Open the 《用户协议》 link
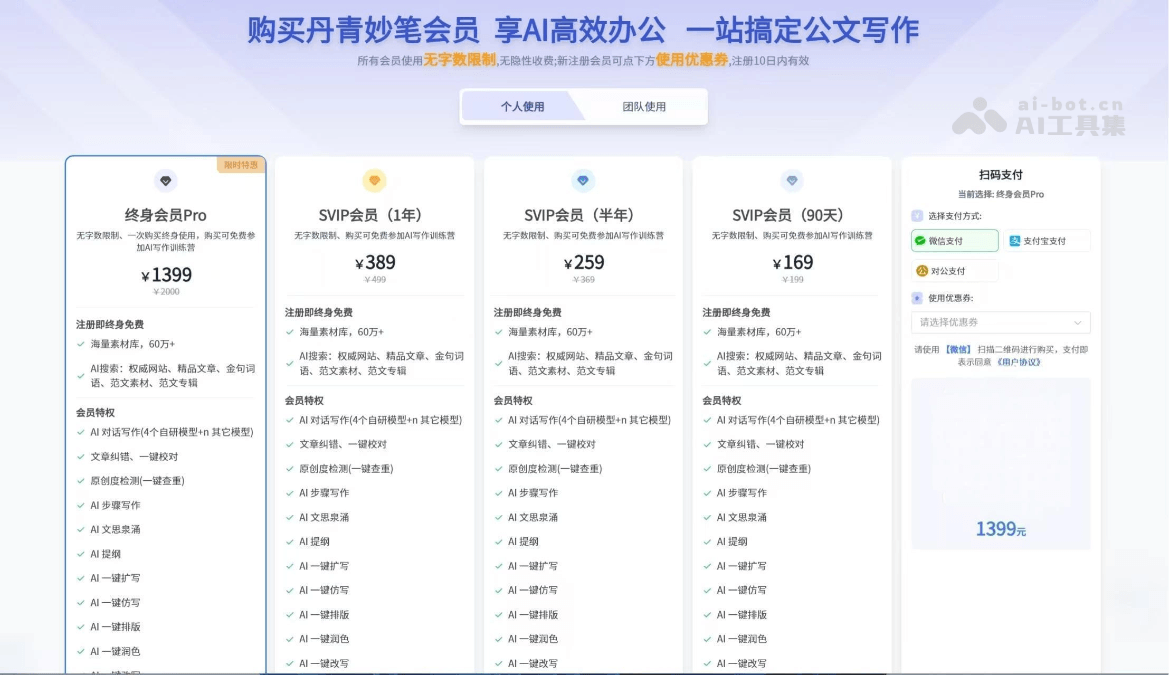The width and height of the screenshot is (1169, 675). [x=1018, y=362]
